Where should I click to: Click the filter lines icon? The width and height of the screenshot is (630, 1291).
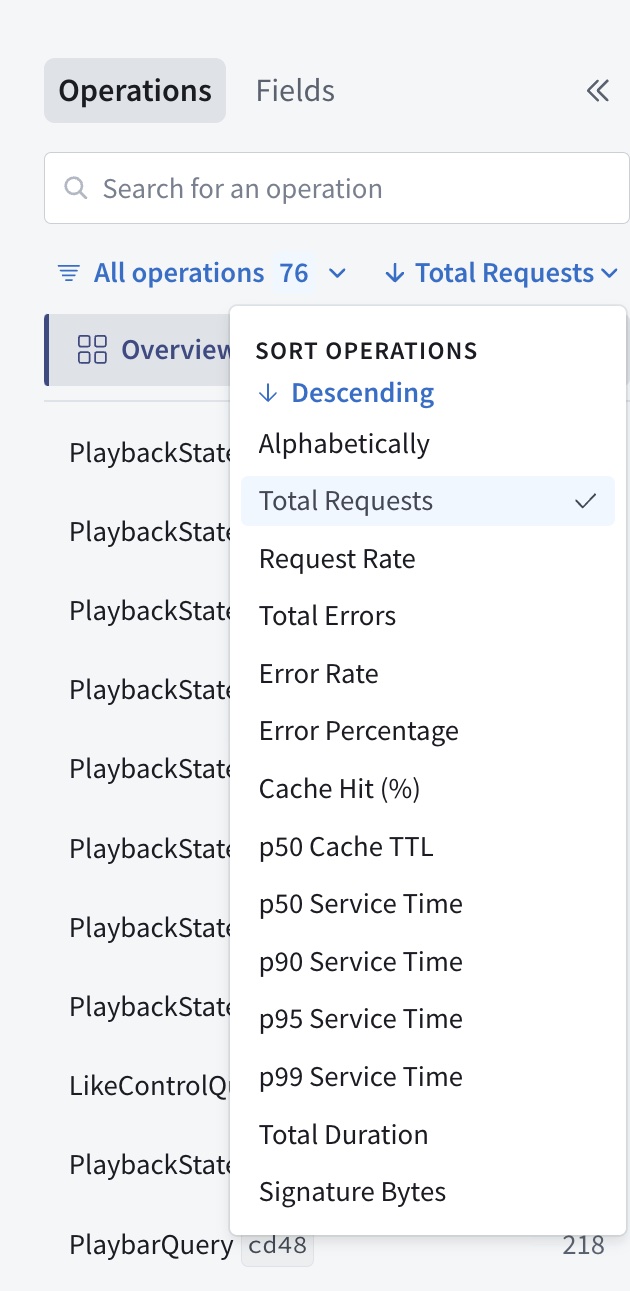click(x=68, y=273)
